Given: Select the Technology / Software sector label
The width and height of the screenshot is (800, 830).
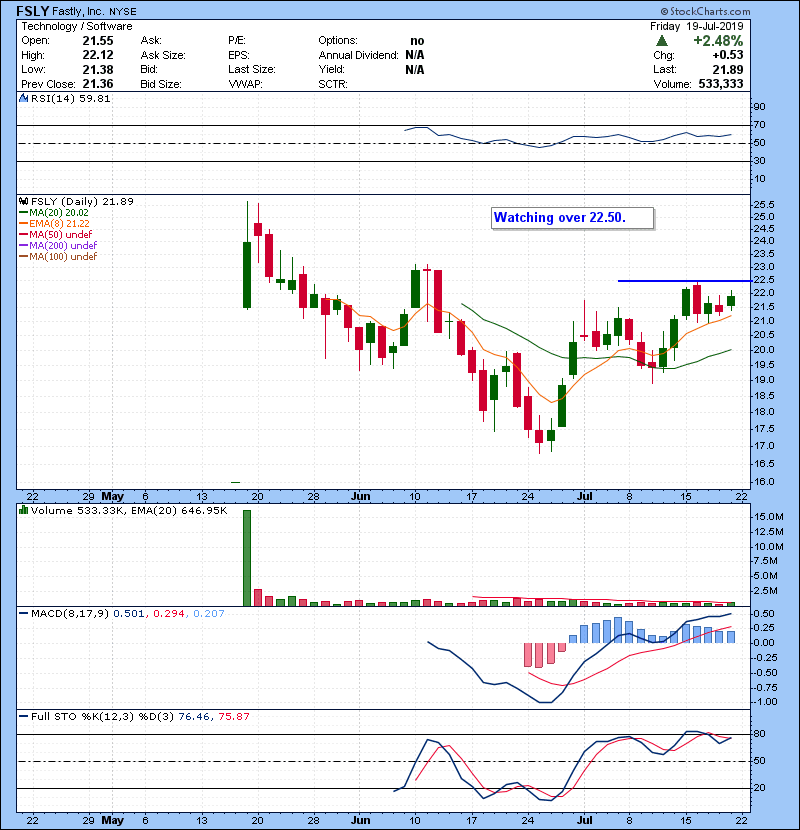Looking at the screenshot, I should click(x=77, y=26).
